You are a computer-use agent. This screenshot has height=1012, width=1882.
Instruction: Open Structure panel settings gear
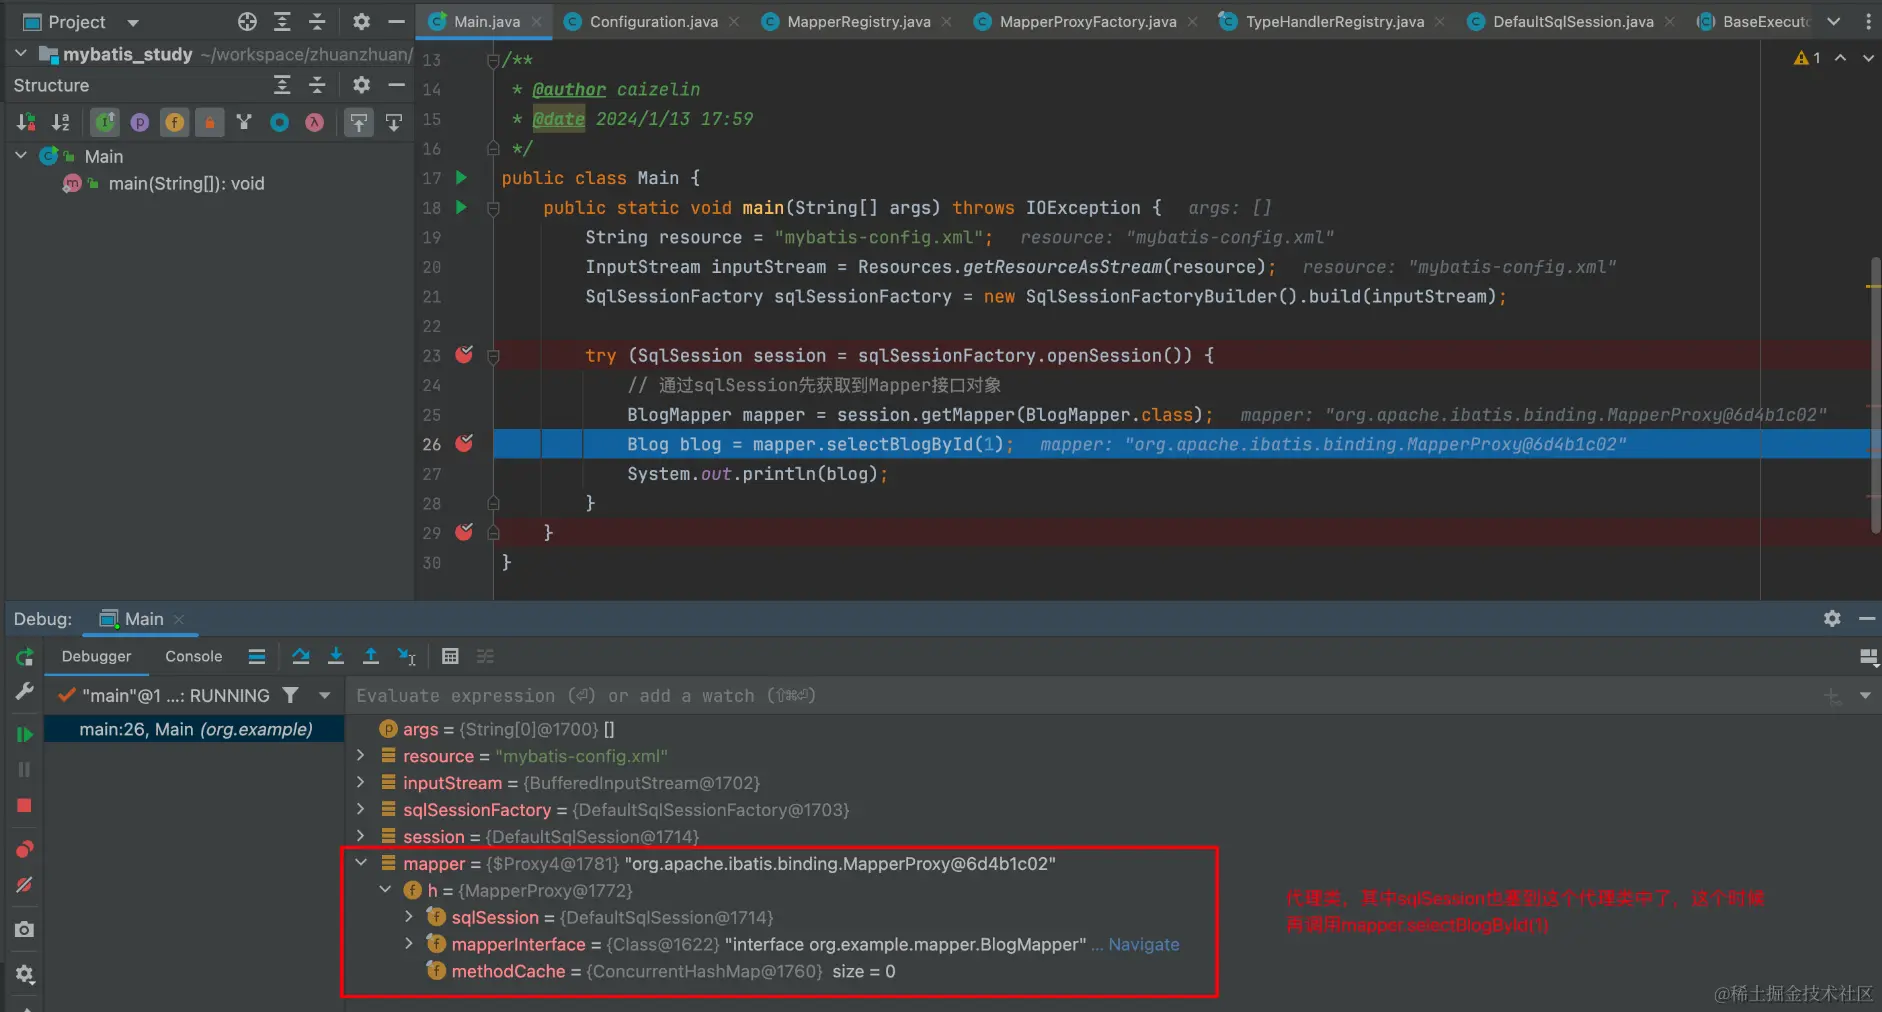click(x=361, y=85)
